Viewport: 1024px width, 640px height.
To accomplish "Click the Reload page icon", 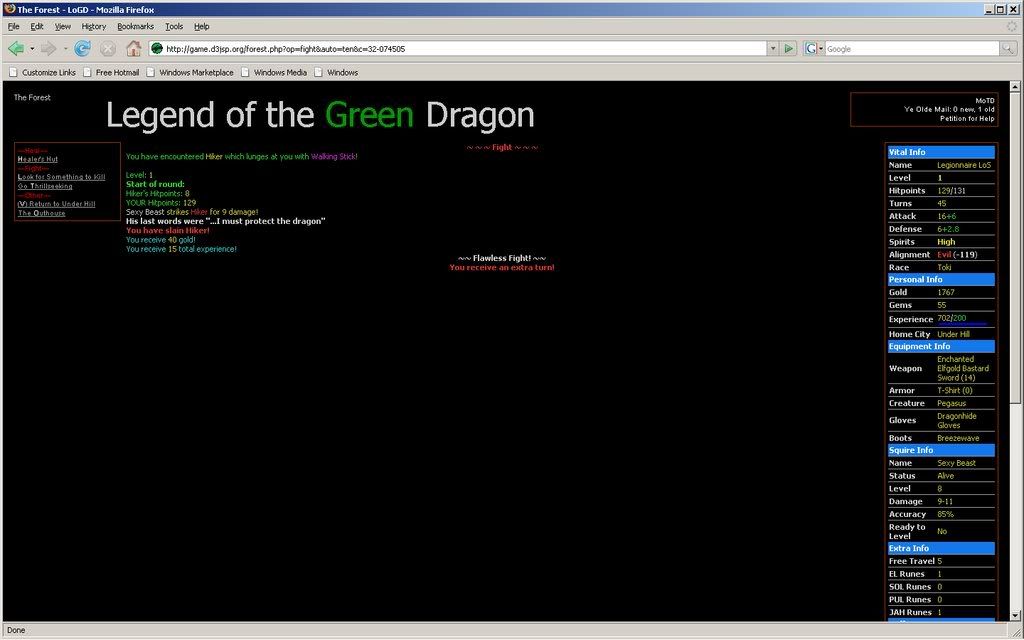I will pyautogui.click(x=82, y=48).
